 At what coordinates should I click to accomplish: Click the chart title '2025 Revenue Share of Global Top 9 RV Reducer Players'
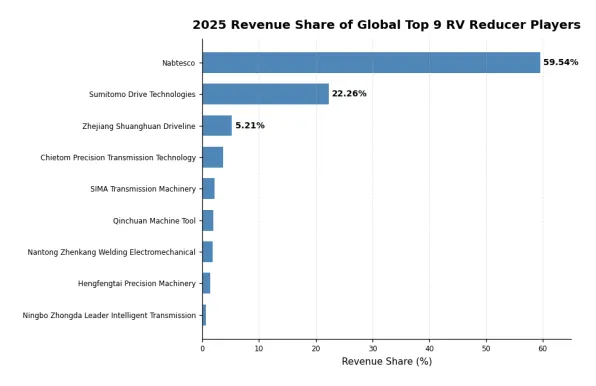[x=386, y=25]
